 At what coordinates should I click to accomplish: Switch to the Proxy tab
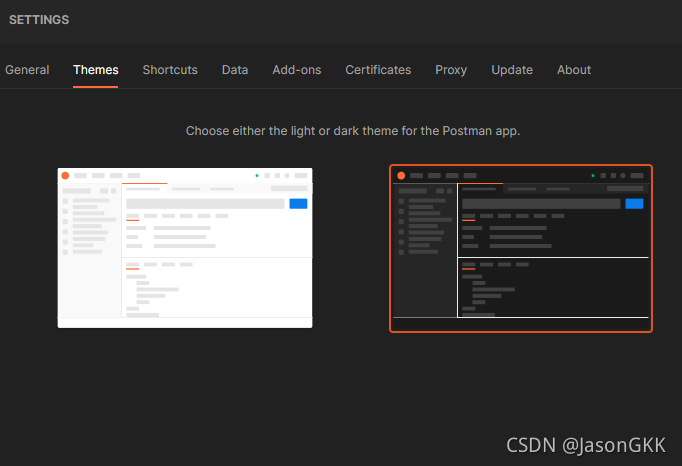(451, 70)
